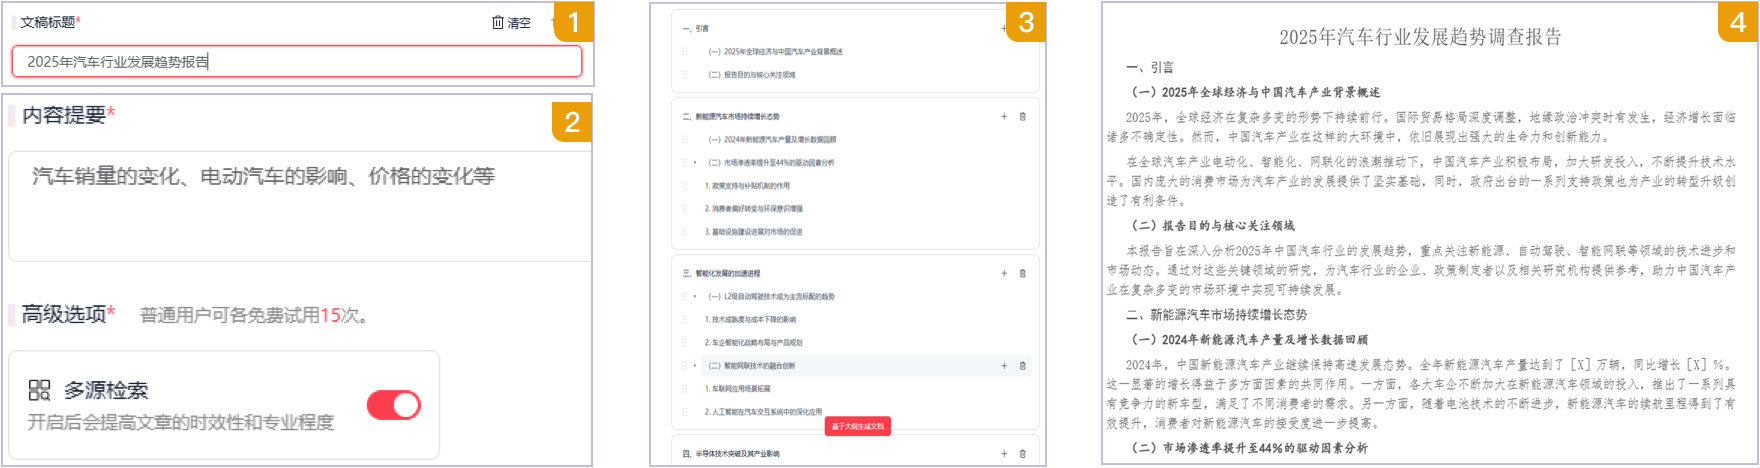Image resolution: width=1760 pixels, height=468 pixels.
Task: Click the plus icon for 四、半导体技术突破及其产业影响
Action: [x=1004, y=454]
